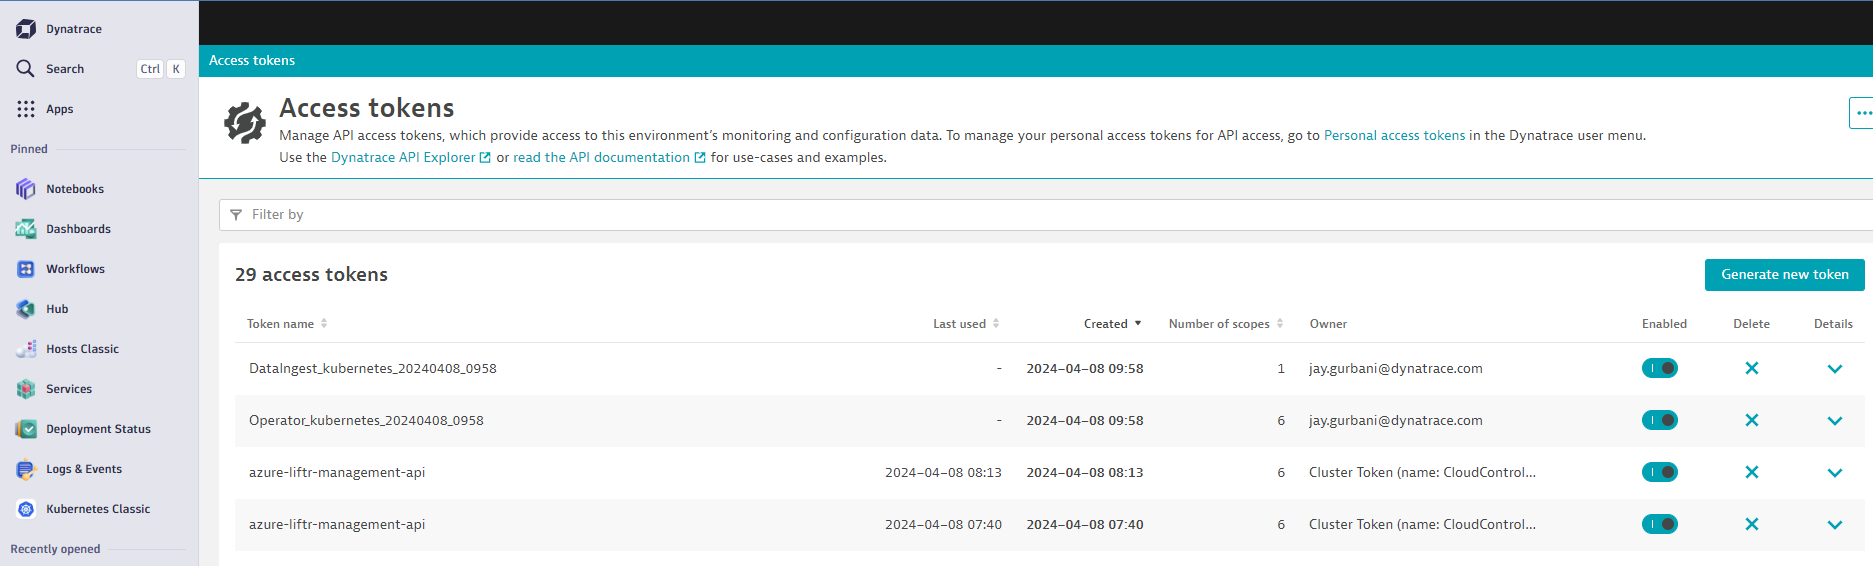Open the Search magnifier icon
Viewport: 1873px width, 566px height.
pyautogui.click(x=26, y=69)
